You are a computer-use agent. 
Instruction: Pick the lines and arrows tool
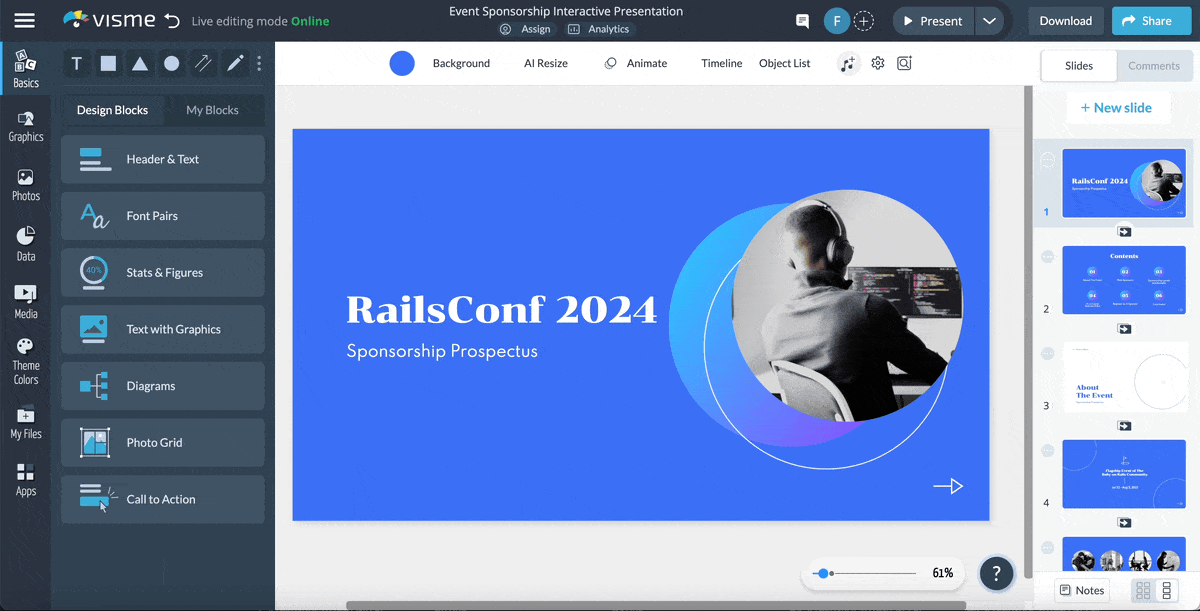pyautogui.click(x=204, y=64)
